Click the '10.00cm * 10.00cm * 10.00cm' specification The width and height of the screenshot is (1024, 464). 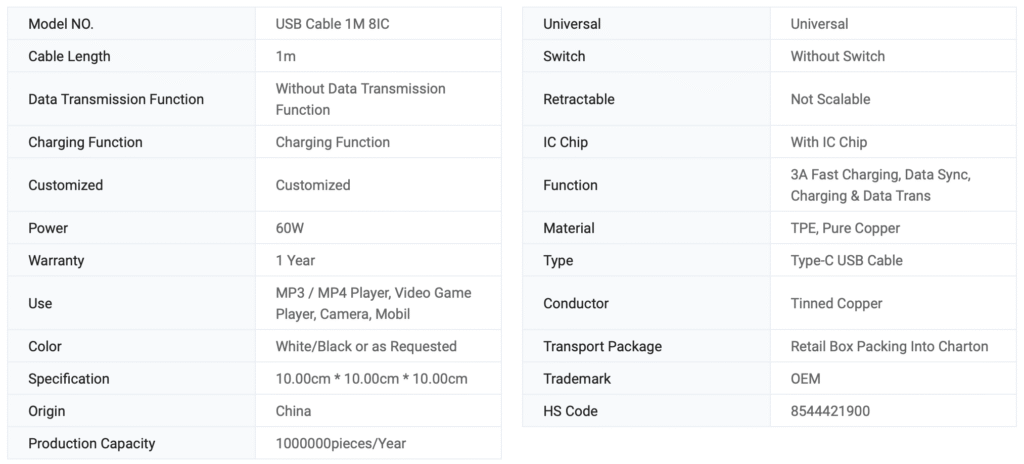(371, 379)
